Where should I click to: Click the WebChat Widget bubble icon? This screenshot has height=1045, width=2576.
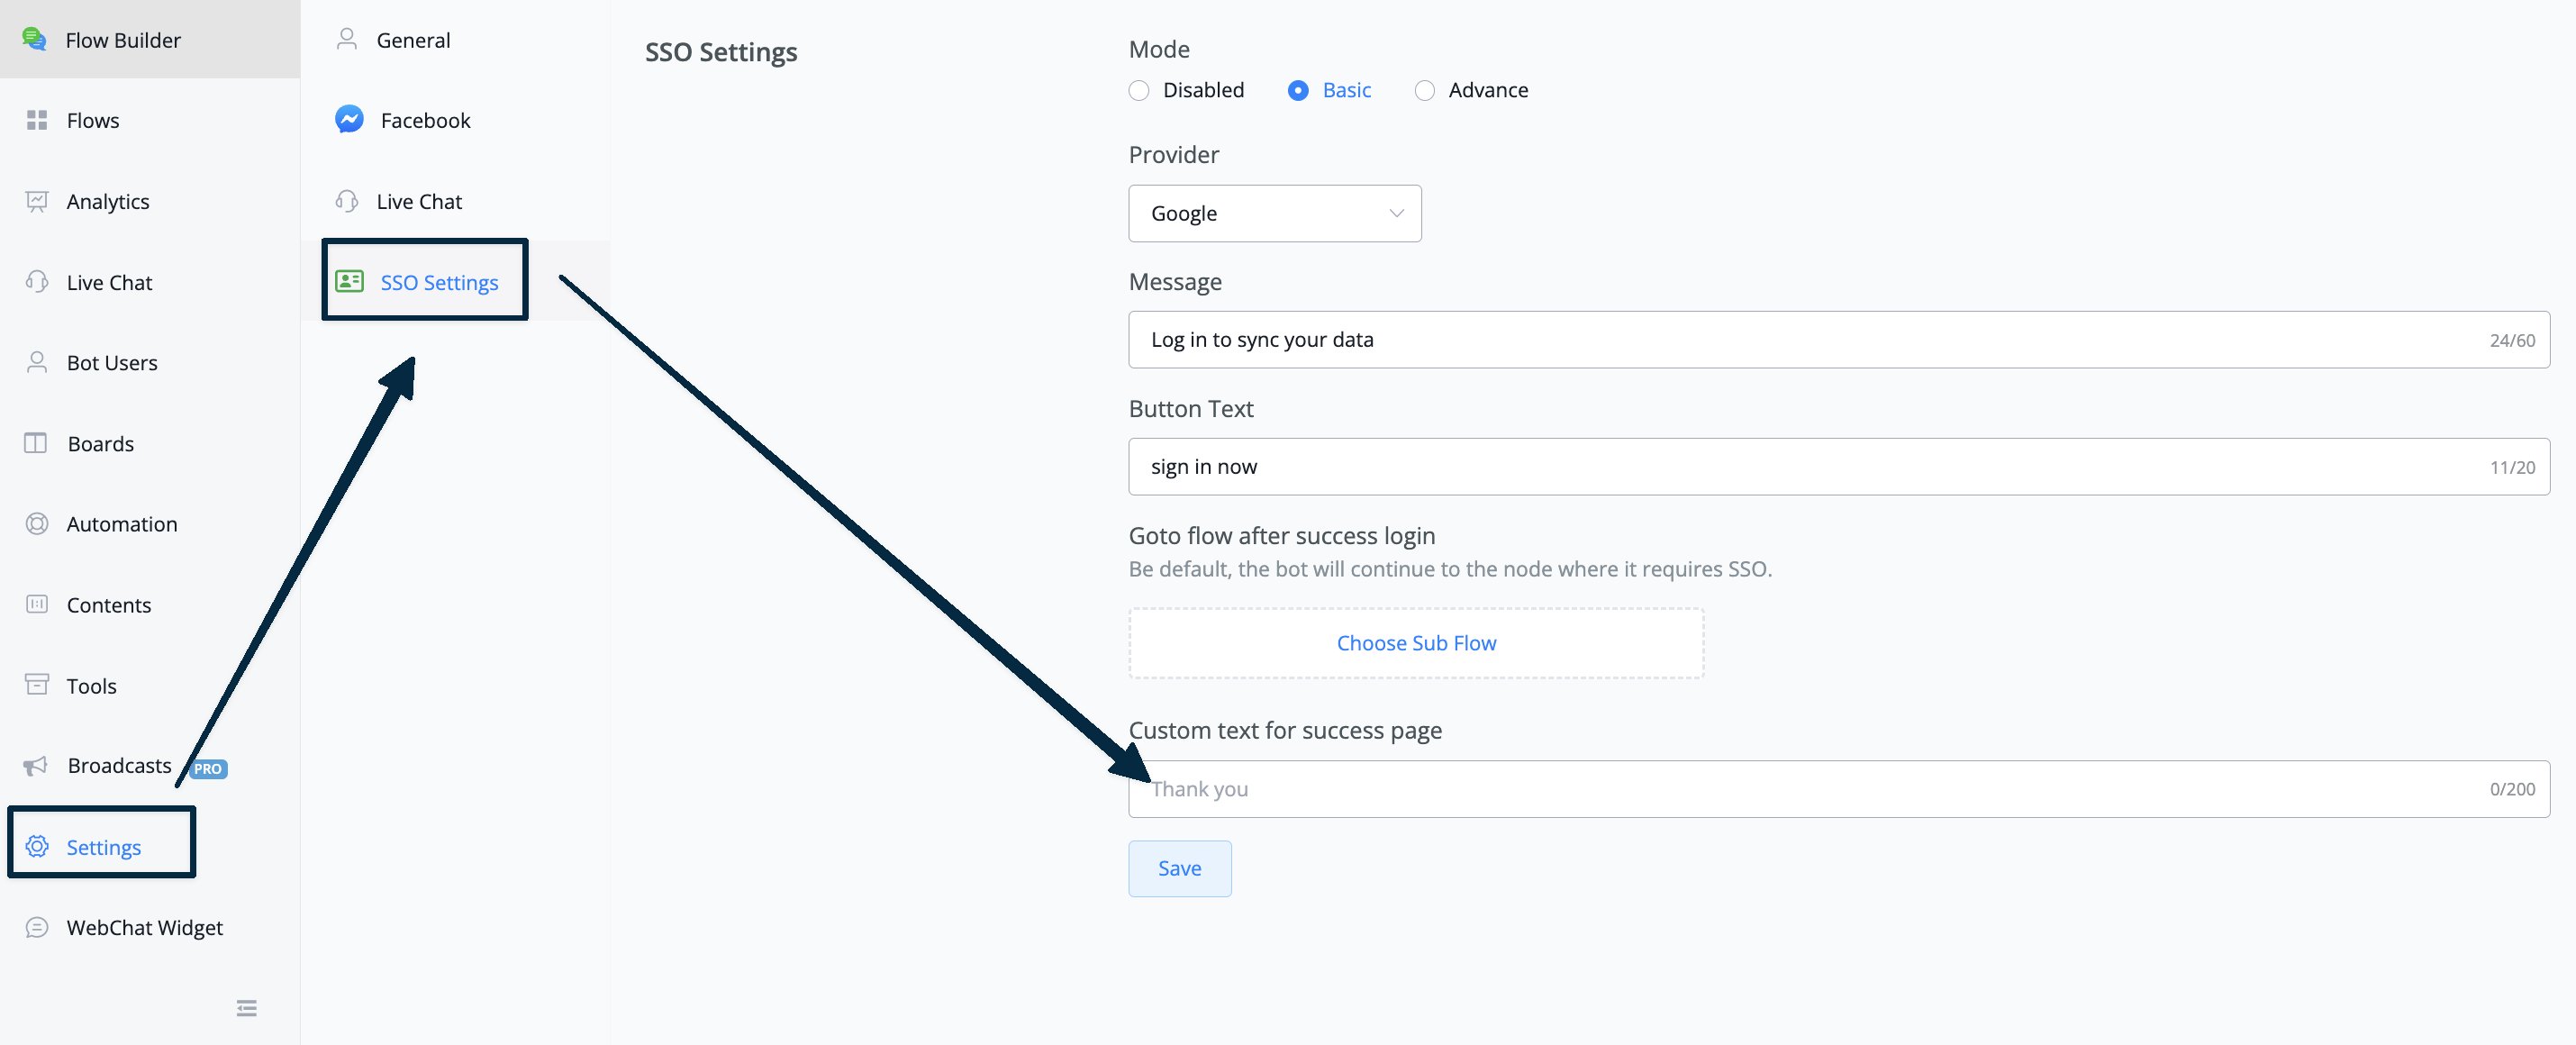37,927
